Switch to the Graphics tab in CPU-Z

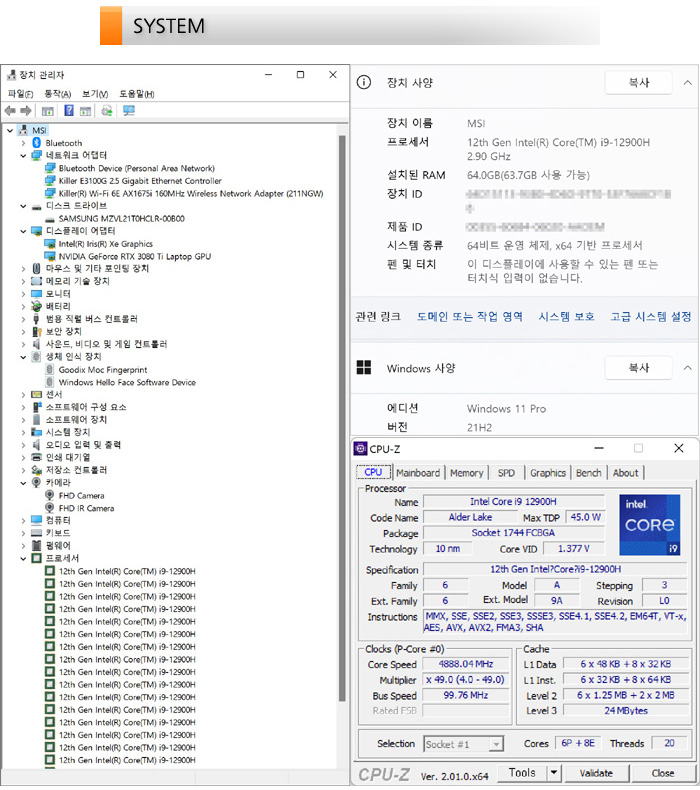coord(548,473)
